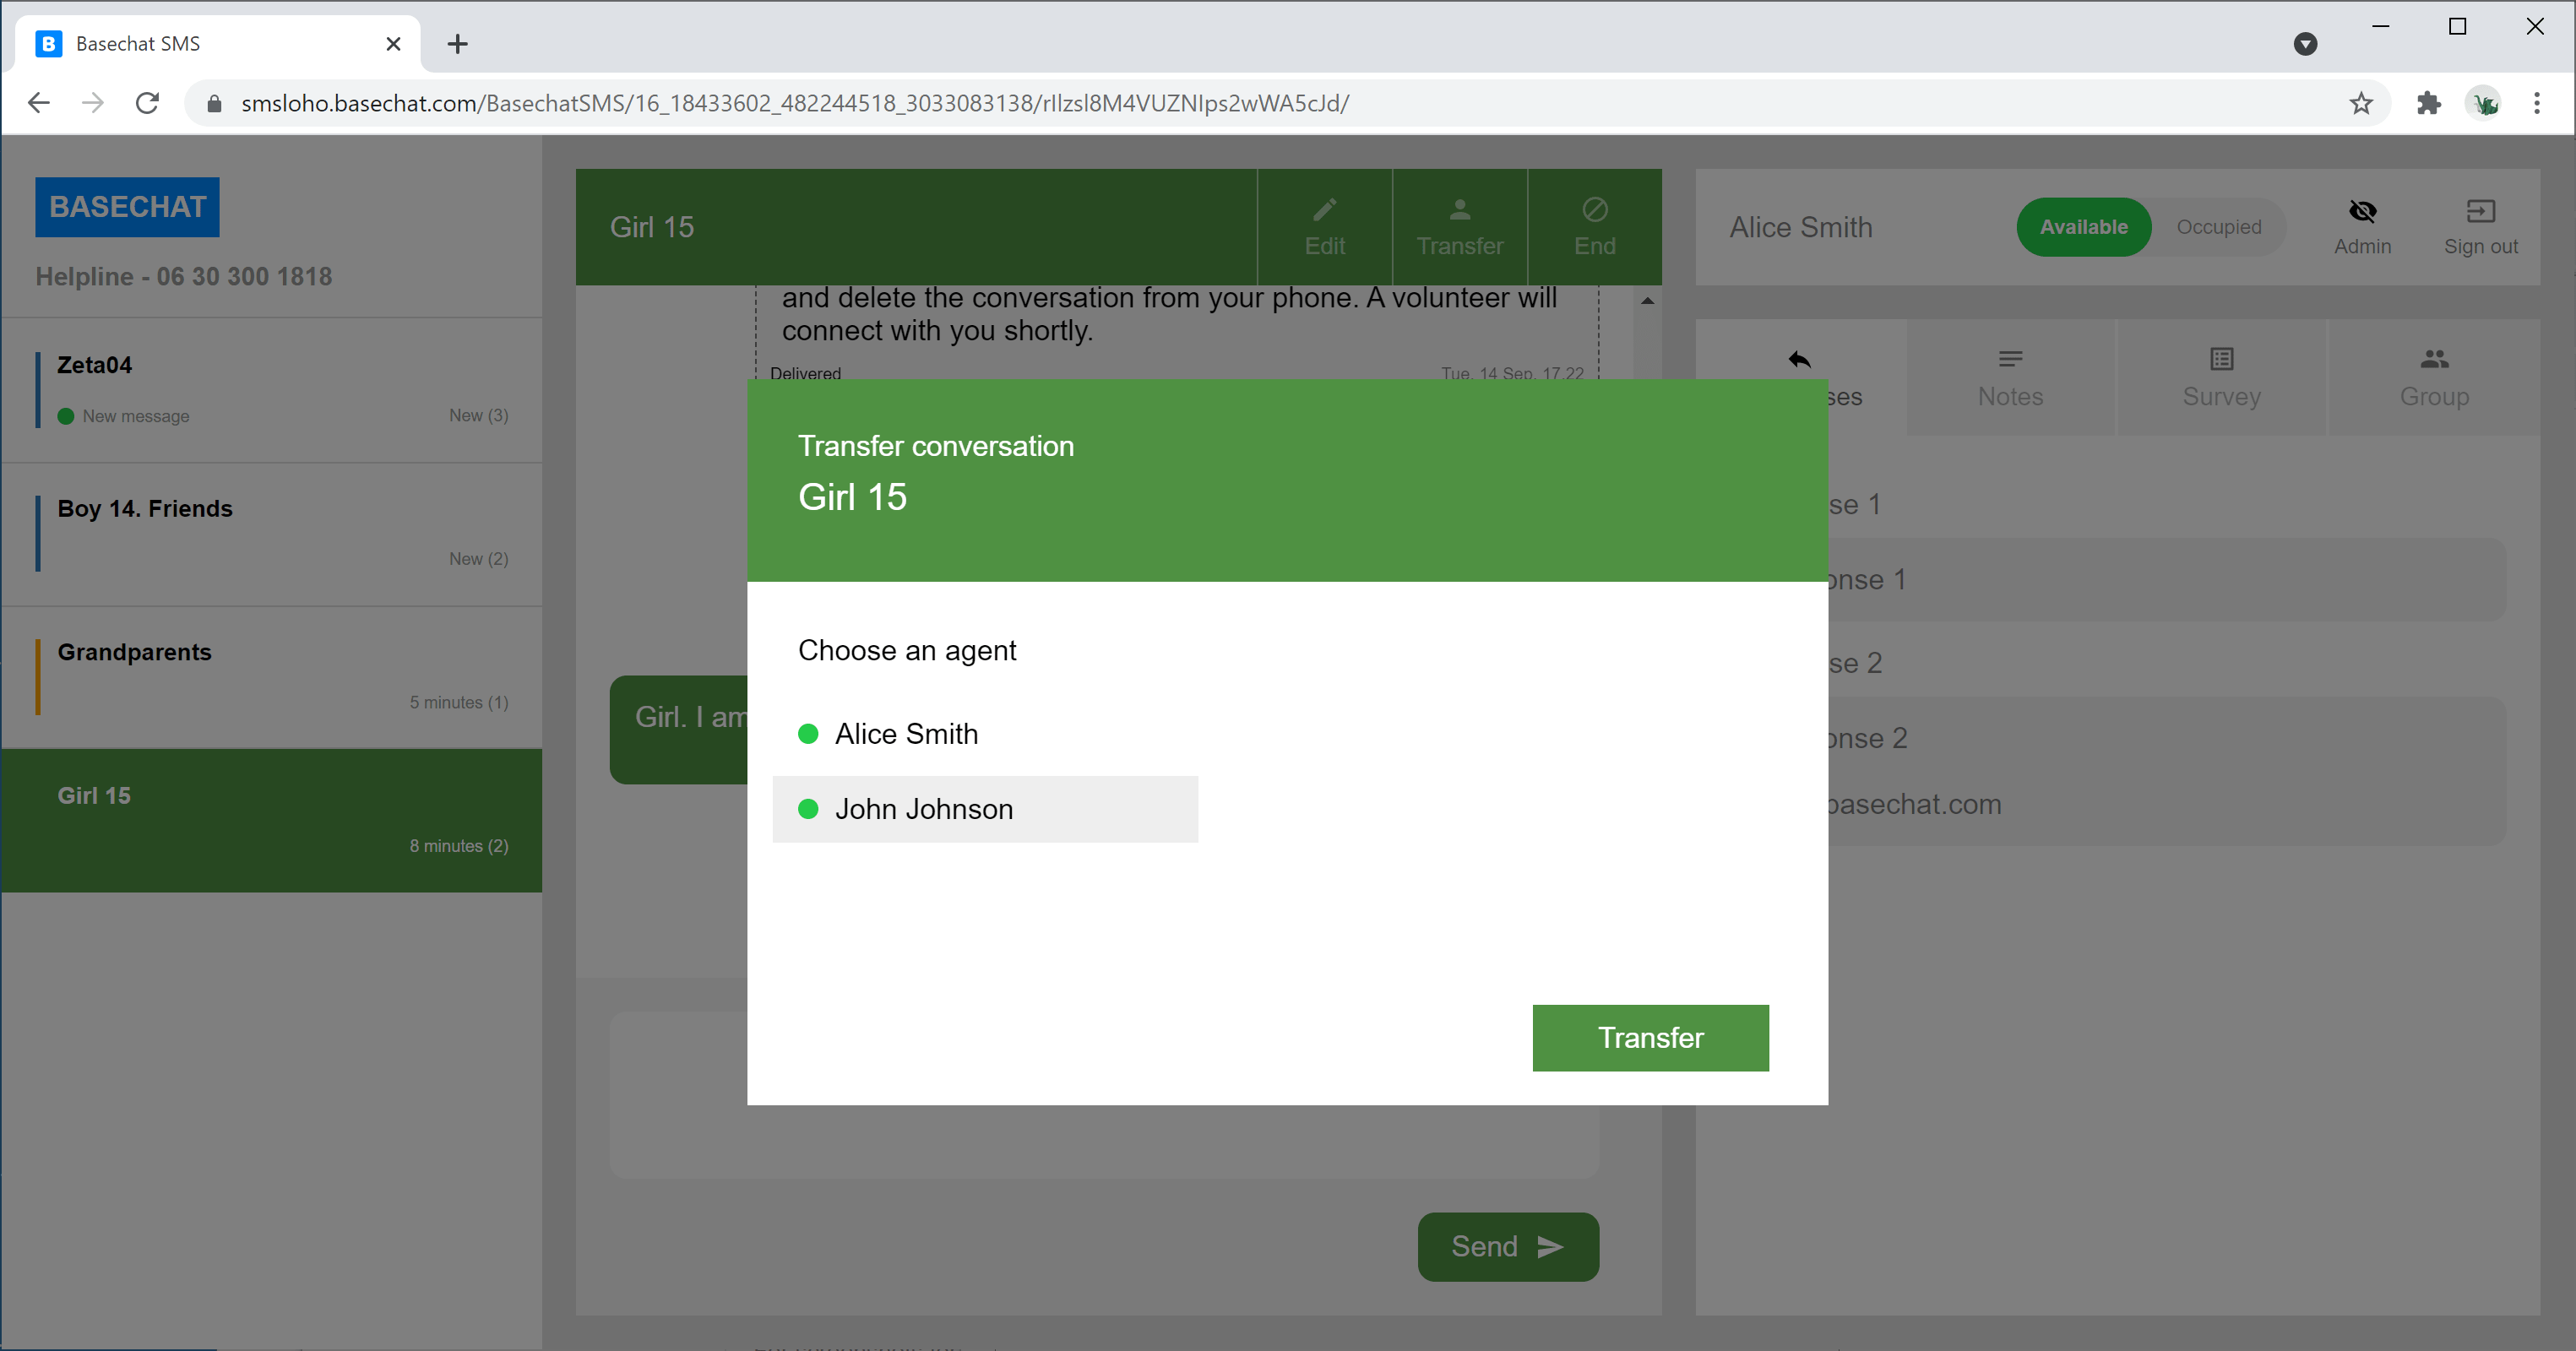Click the Available status toggle

pos(2082,226)
